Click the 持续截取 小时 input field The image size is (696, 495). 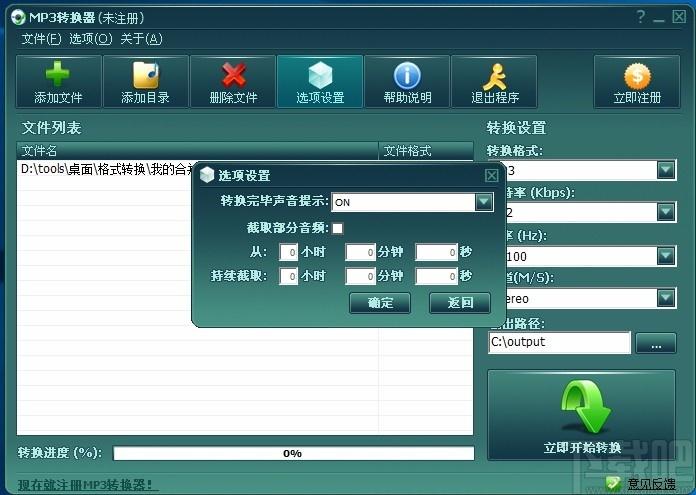pyautogui.click(x=289, y=276)
